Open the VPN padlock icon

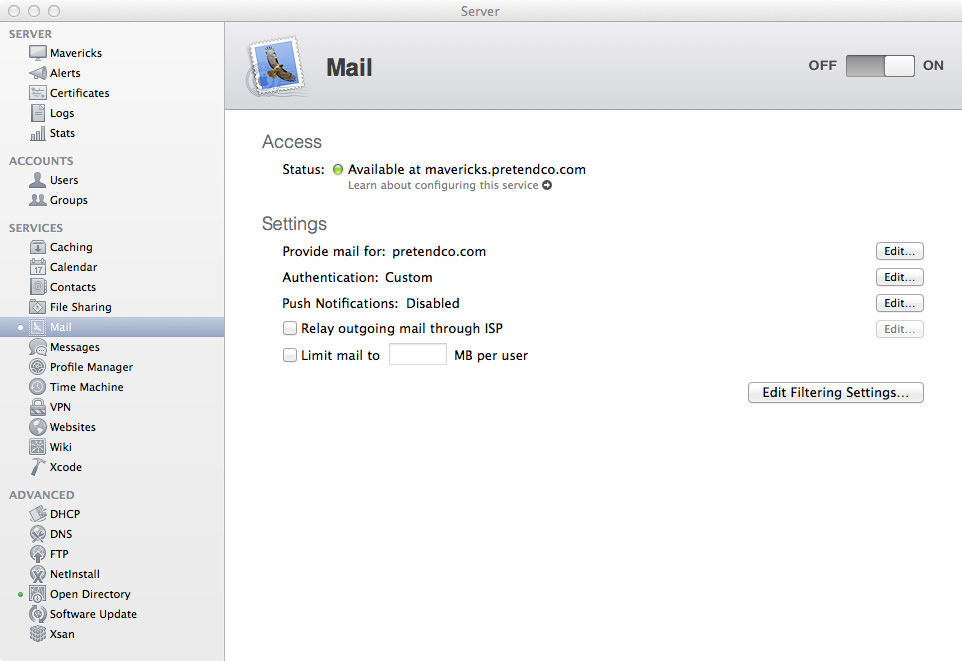point(37,407)
